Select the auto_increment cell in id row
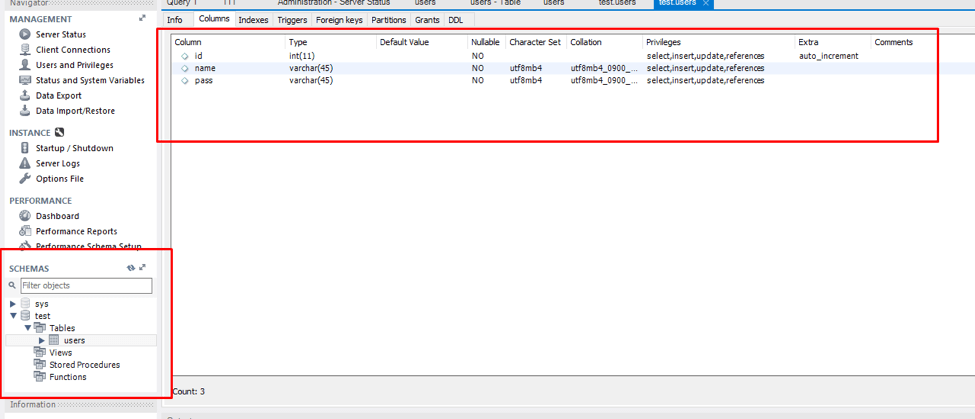The height and width of the screenshot is (419, 975). tap(828, 56)
